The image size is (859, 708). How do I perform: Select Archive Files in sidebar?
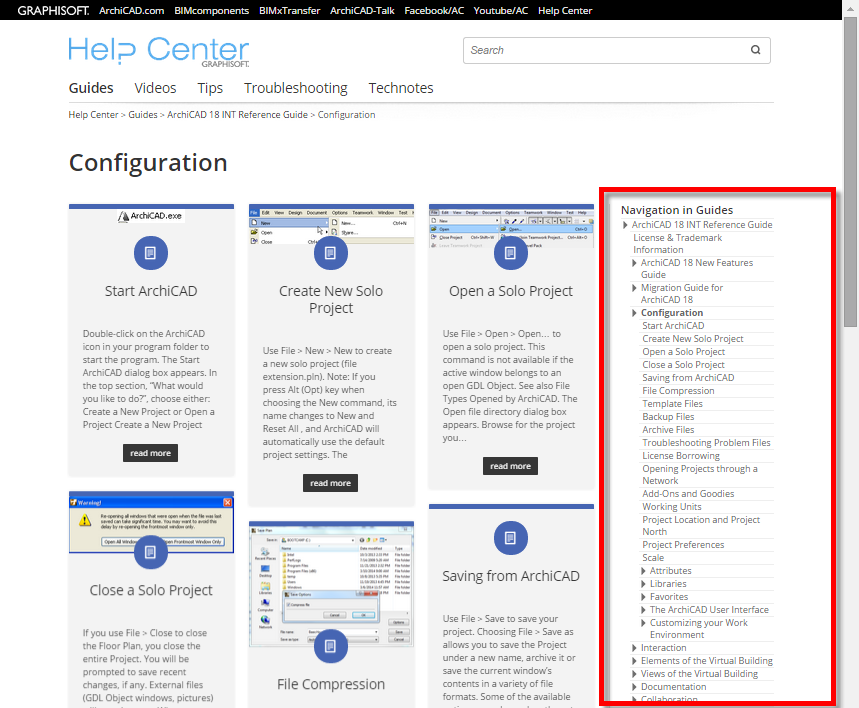(x=668, y=430)
